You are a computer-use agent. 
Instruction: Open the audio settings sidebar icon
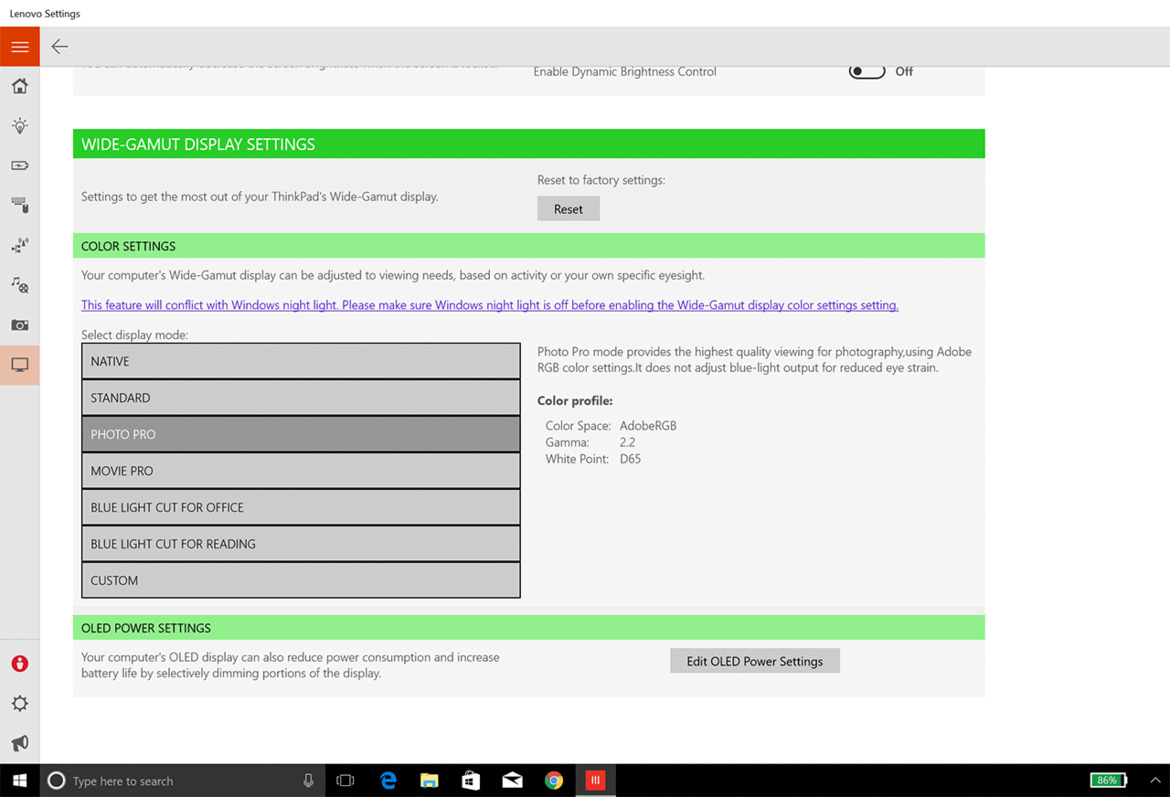tap(19, 285)
